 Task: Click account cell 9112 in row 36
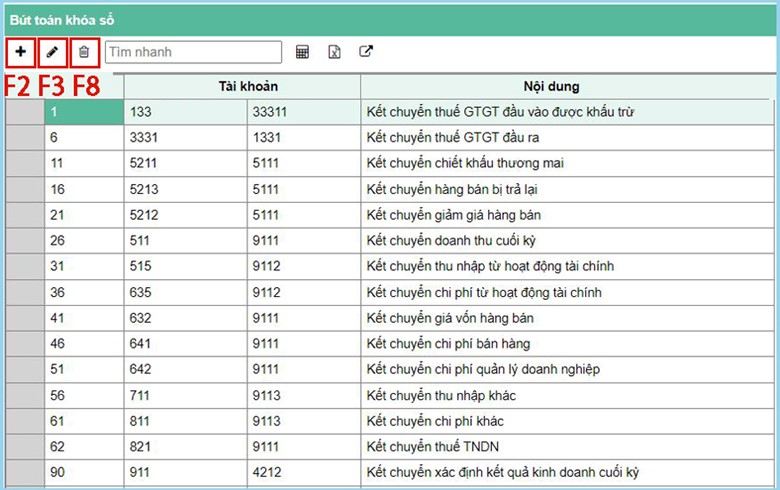[304, 293]
